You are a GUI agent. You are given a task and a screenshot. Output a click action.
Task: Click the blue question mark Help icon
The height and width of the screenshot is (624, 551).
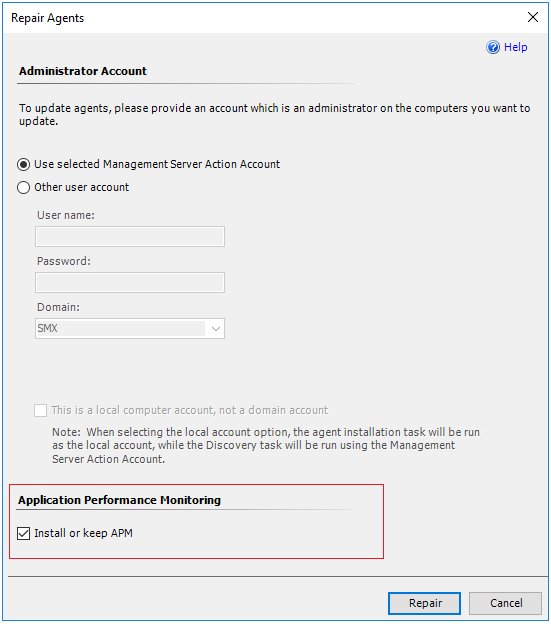click(493, 47)
